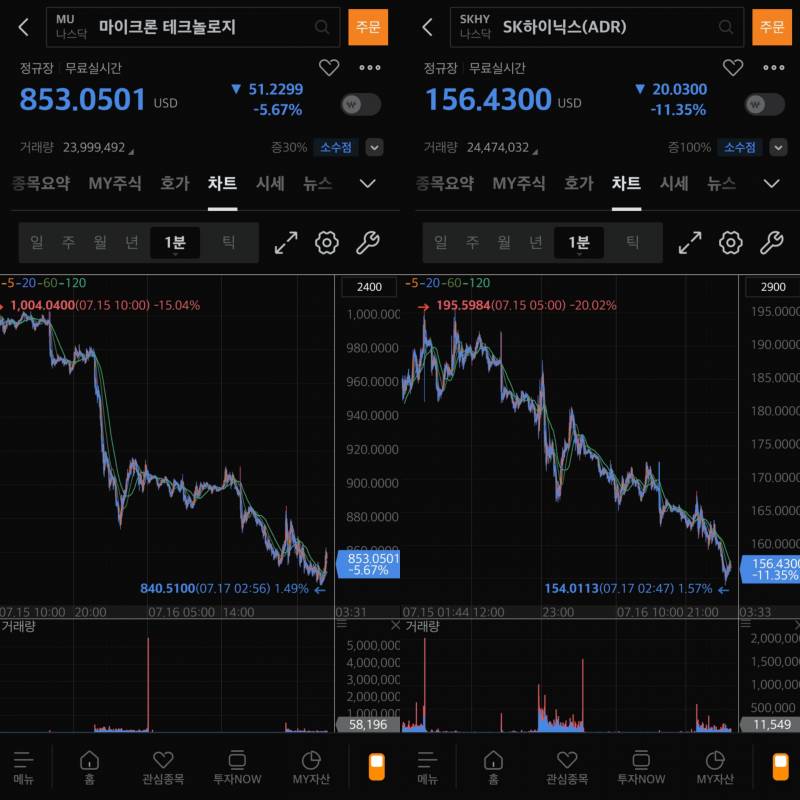Switch to 종목요약 tab on MU panel
Screen dimensions: 800x800
41,183
